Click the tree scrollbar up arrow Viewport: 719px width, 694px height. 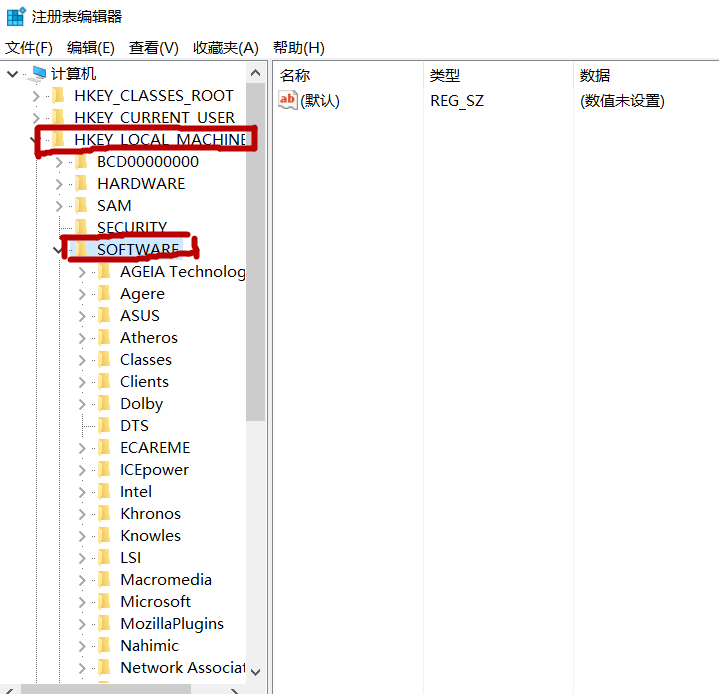pyautogui.click(x=255, y=73)
